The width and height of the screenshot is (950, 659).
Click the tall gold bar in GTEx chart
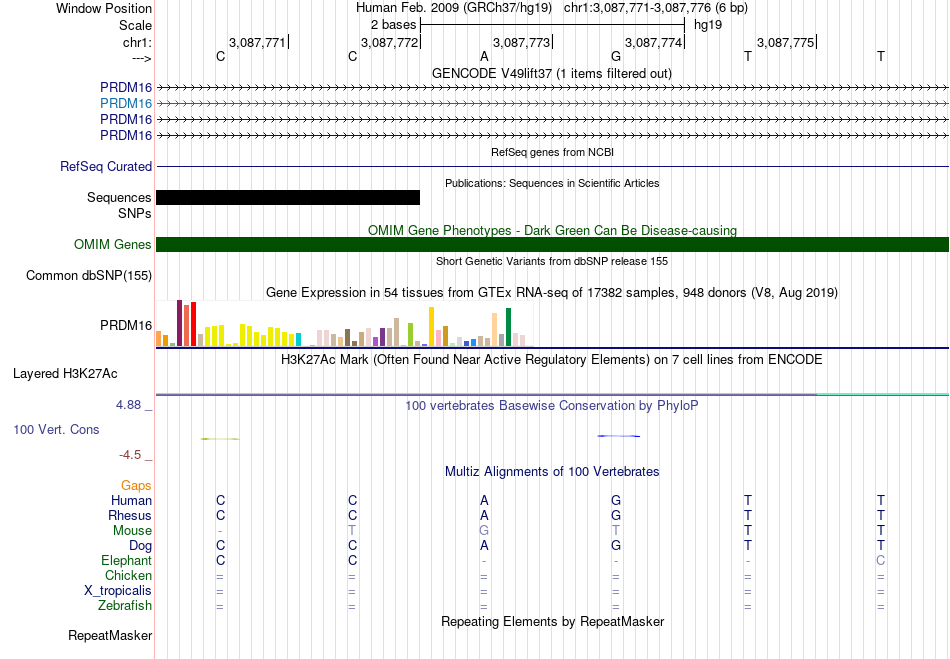pos(431,326)
